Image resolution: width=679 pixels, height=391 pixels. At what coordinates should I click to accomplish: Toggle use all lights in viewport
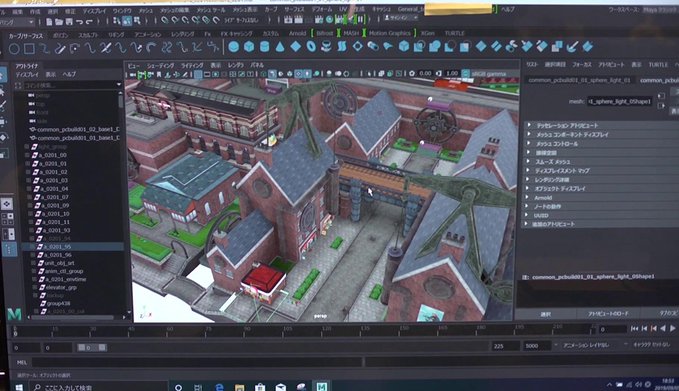click(x=307, y=74)
